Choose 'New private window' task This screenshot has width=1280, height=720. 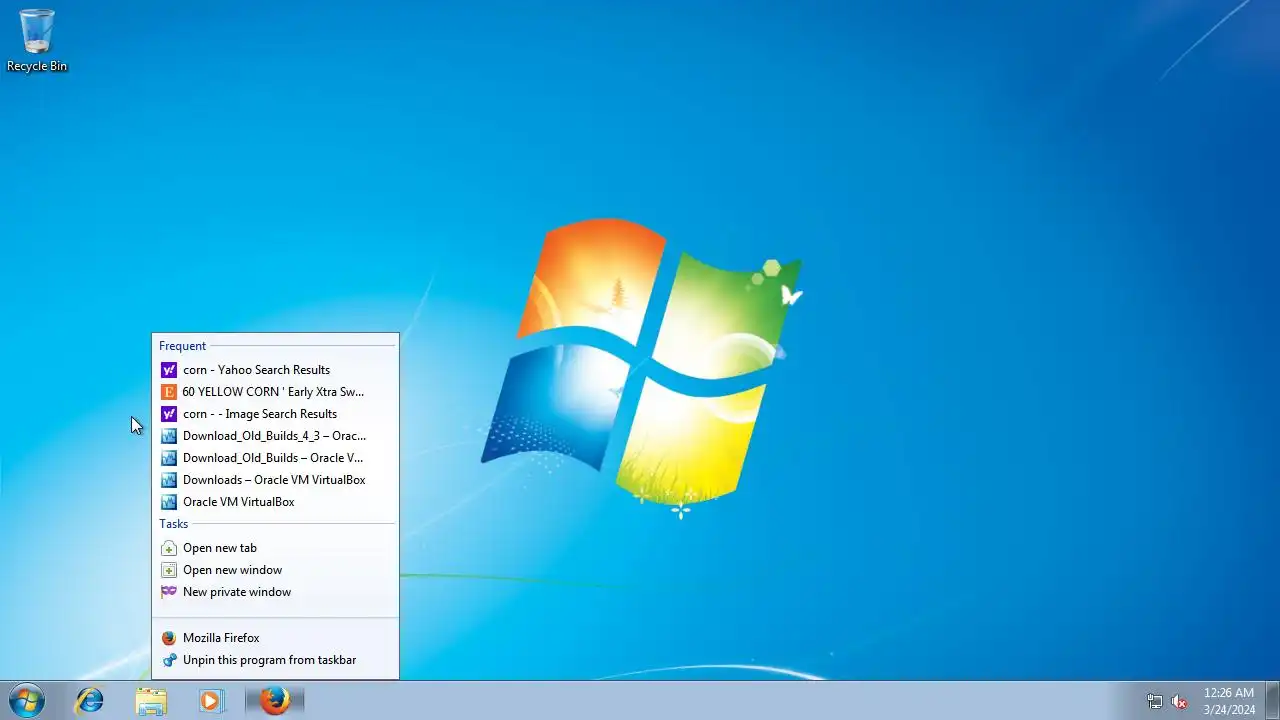[x=275, y=592]
